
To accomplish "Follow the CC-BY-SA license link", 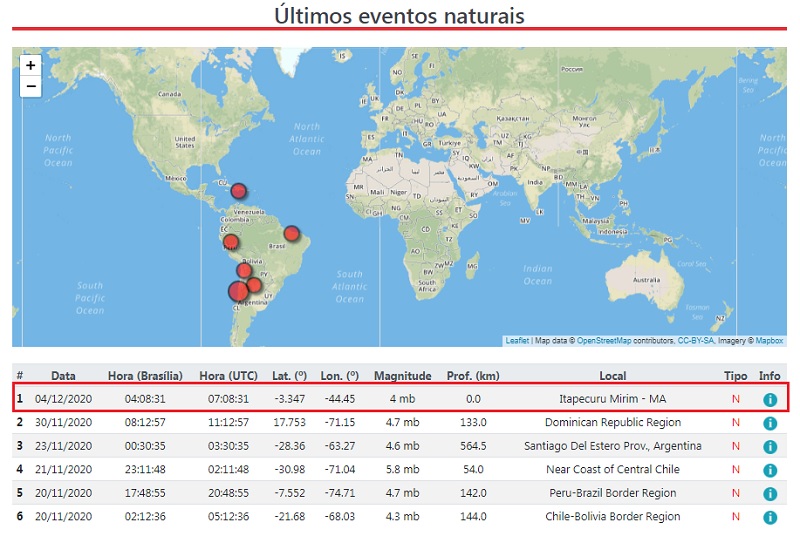I will [694, 341].
